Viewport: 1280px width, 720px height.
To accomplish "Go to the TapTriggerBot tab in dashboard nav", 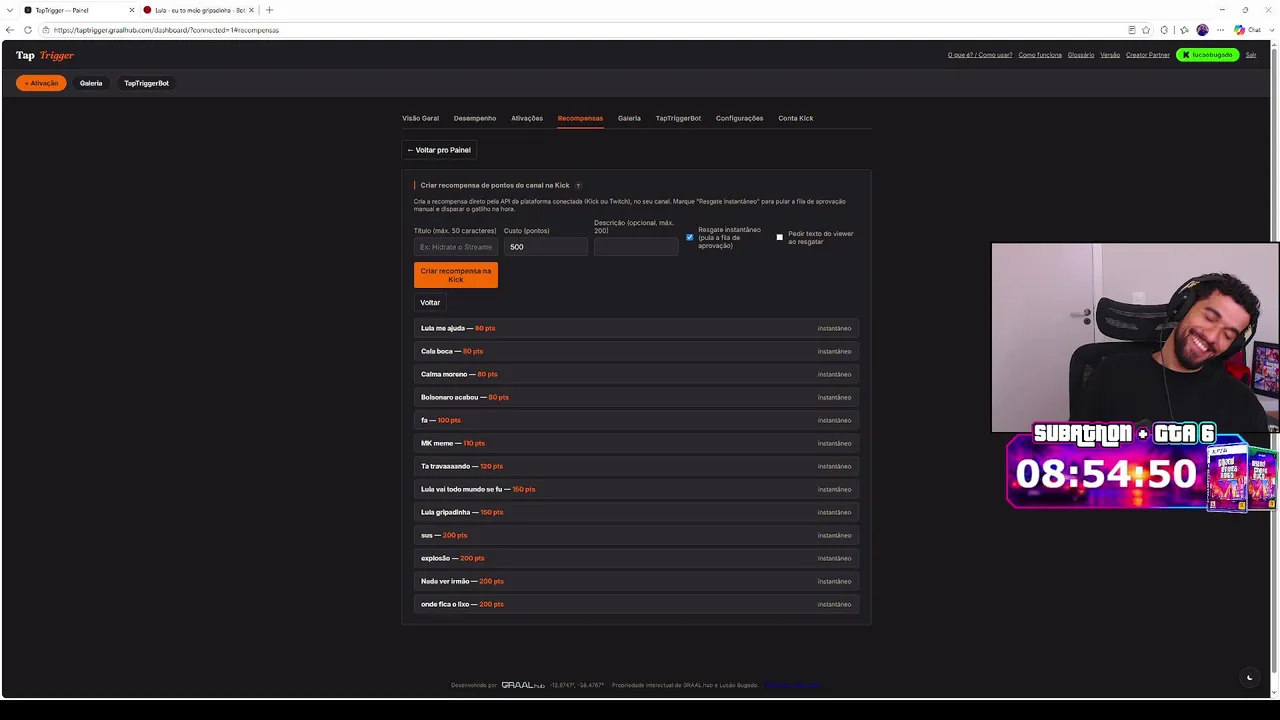I will [678, 118].
